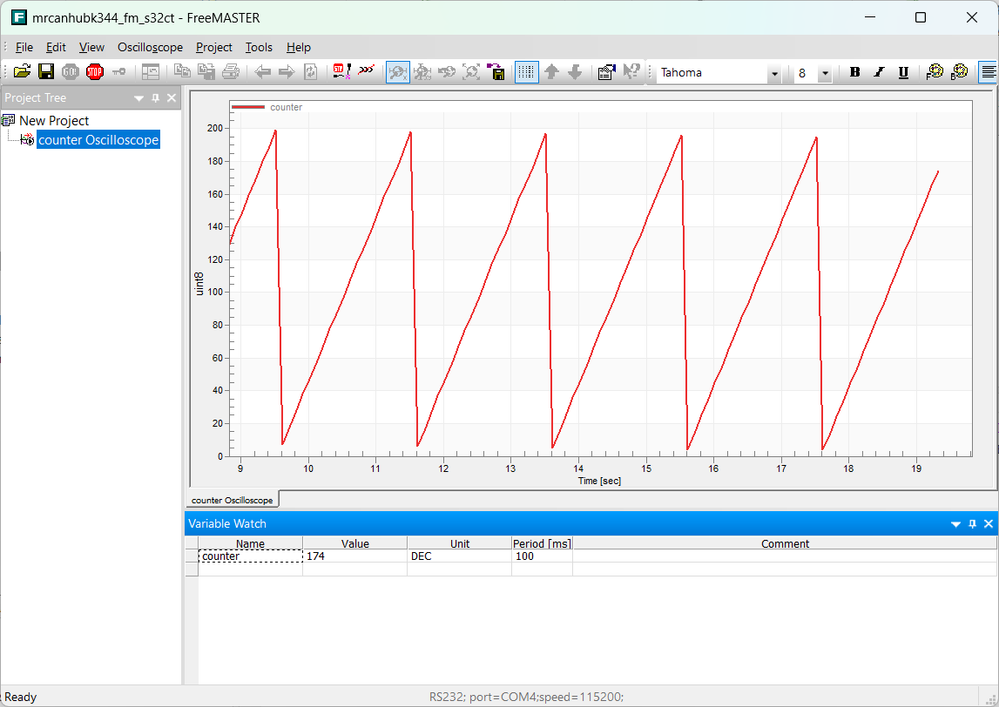Click the Period [ms] column header
The width and height of the screenshot is (999, 707).
(542, 544)
